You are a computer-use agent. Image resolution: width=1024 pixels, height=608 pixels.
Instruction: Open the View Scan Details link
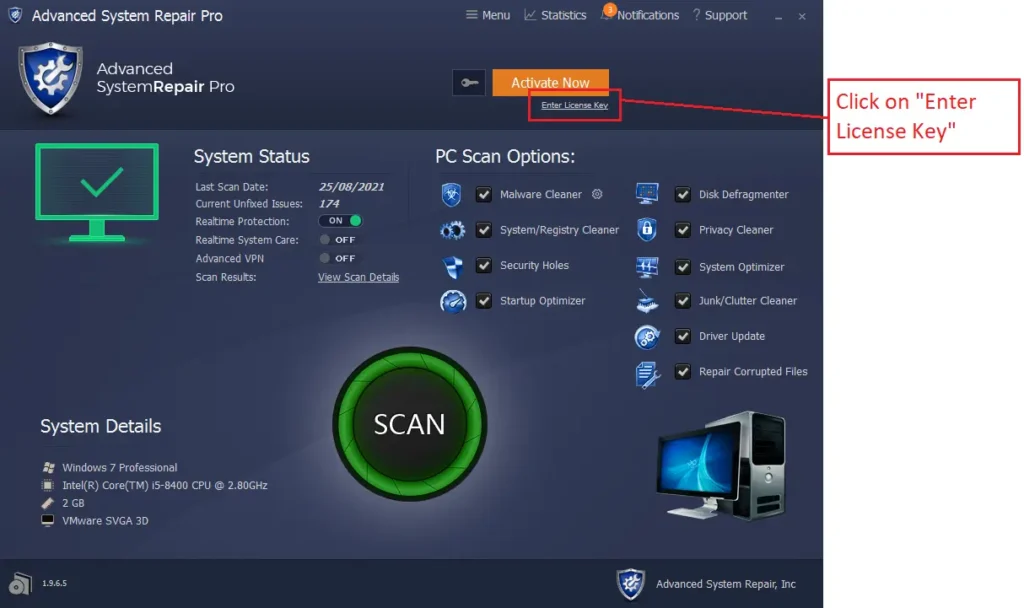tap(359, 277)
